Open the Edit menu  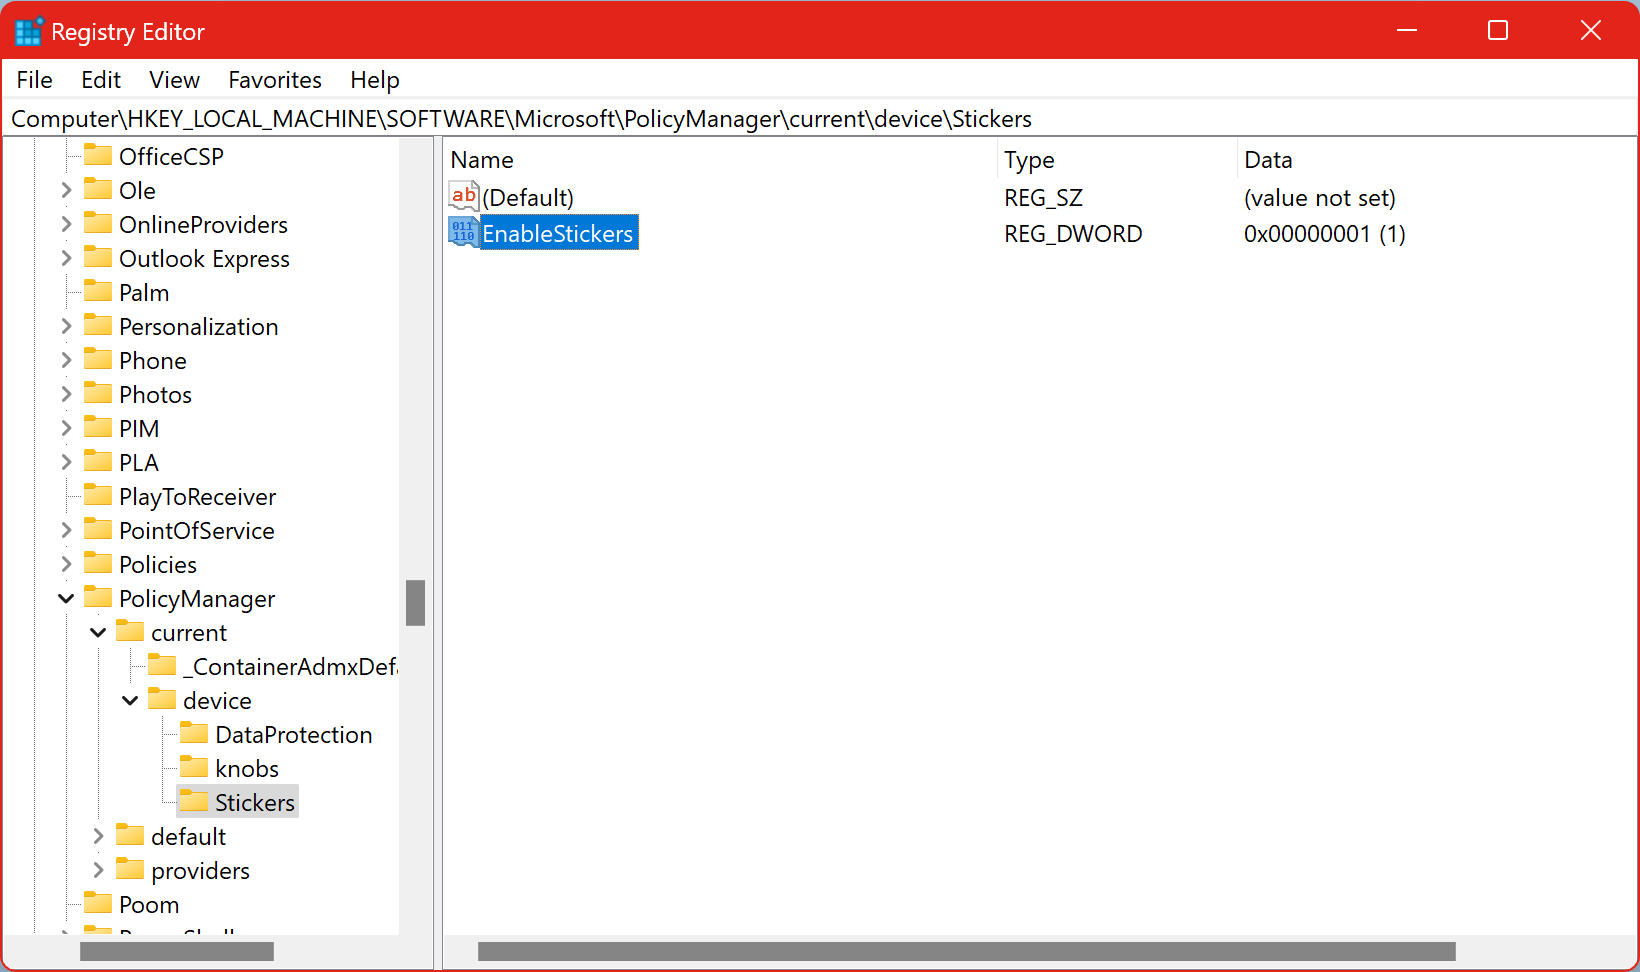(x=101, y=80)
